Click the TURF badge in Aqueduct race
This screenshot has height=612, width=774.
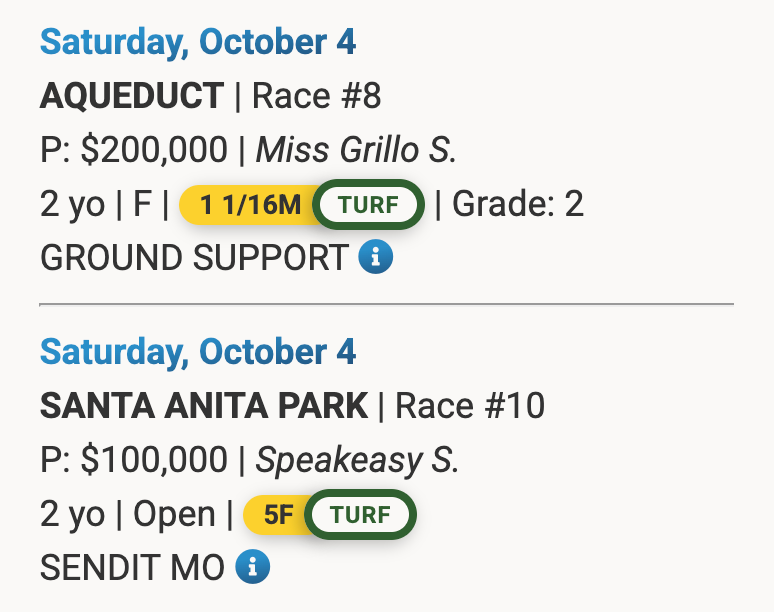[x=368, y=205]
